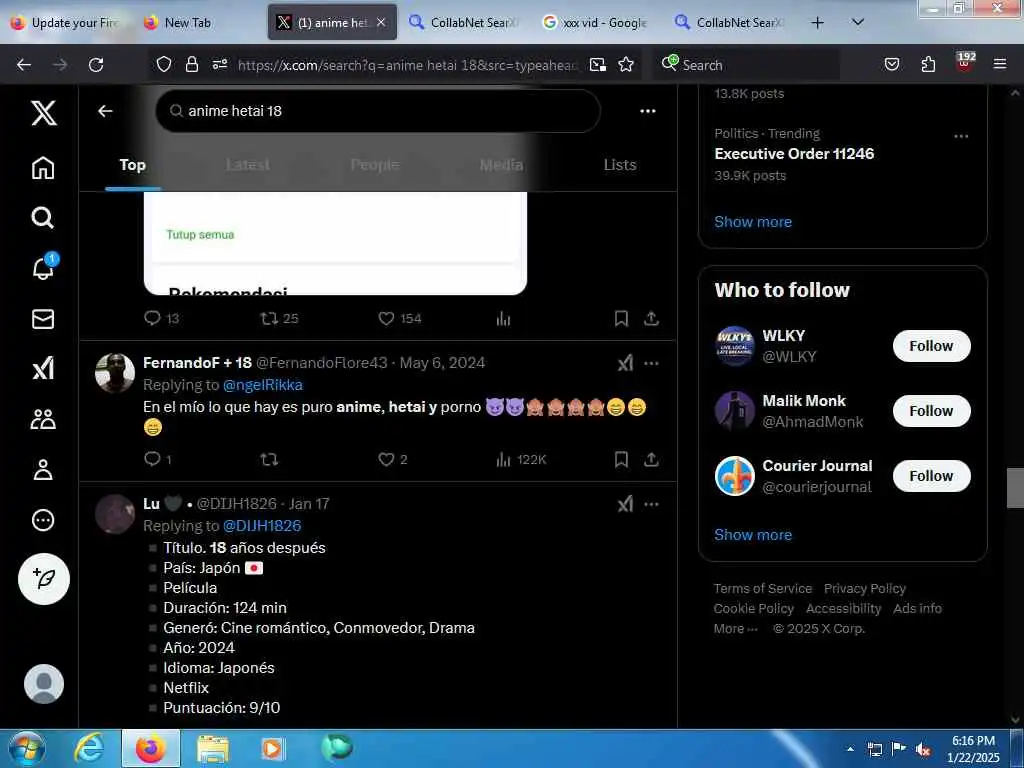Image resolution: width=1024 pixels, height=768 pixels.
Task: Reply to post with 13 replies
Action: 161,319
